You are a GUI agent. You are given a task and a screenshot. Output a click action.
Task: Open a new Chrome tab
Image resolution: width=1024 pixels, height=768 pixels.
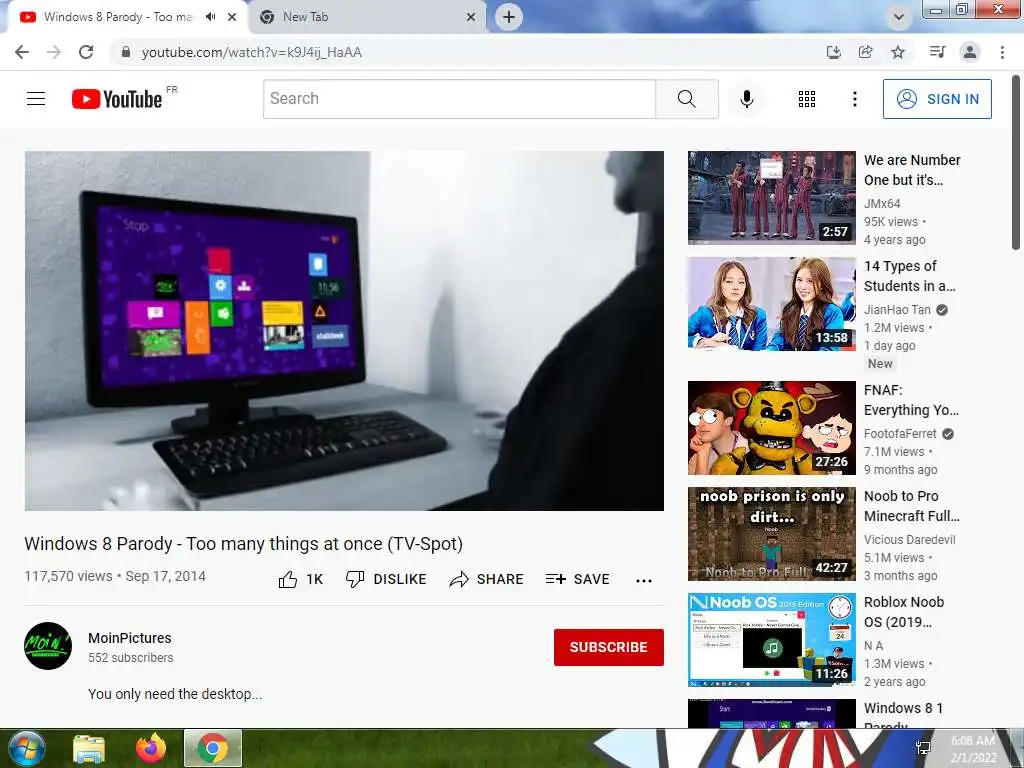tap(509, 17)
